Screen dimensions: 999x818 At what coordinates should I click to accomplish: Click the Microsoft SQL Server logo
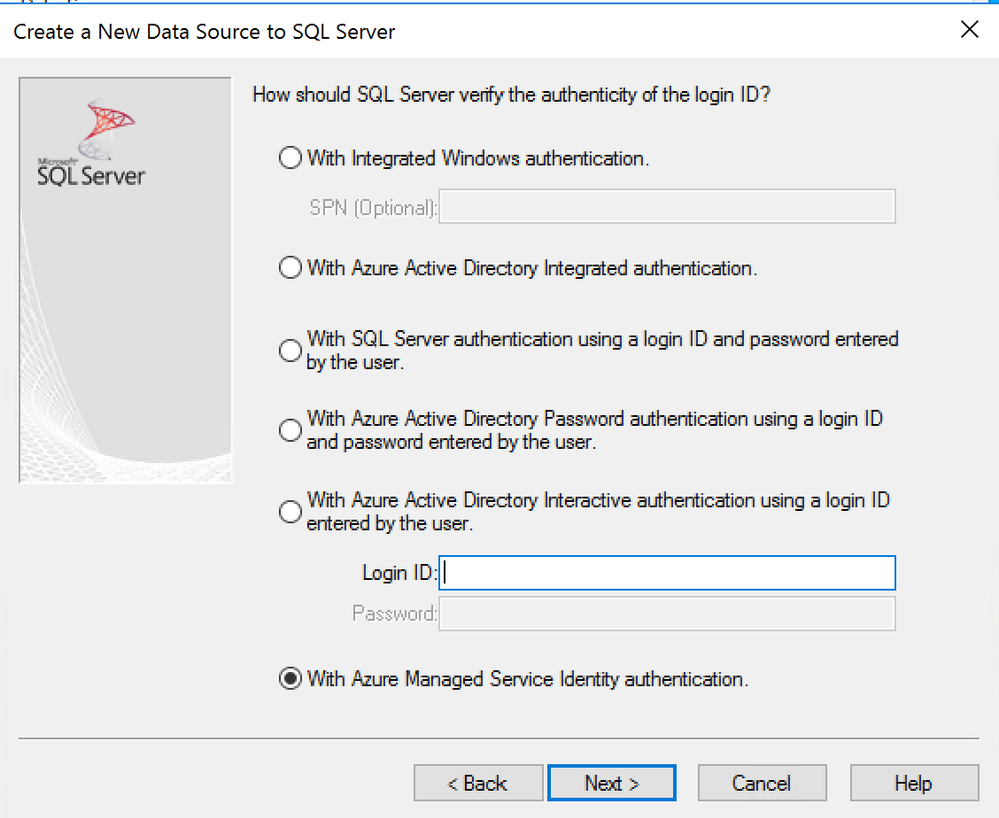pos(91,143)
